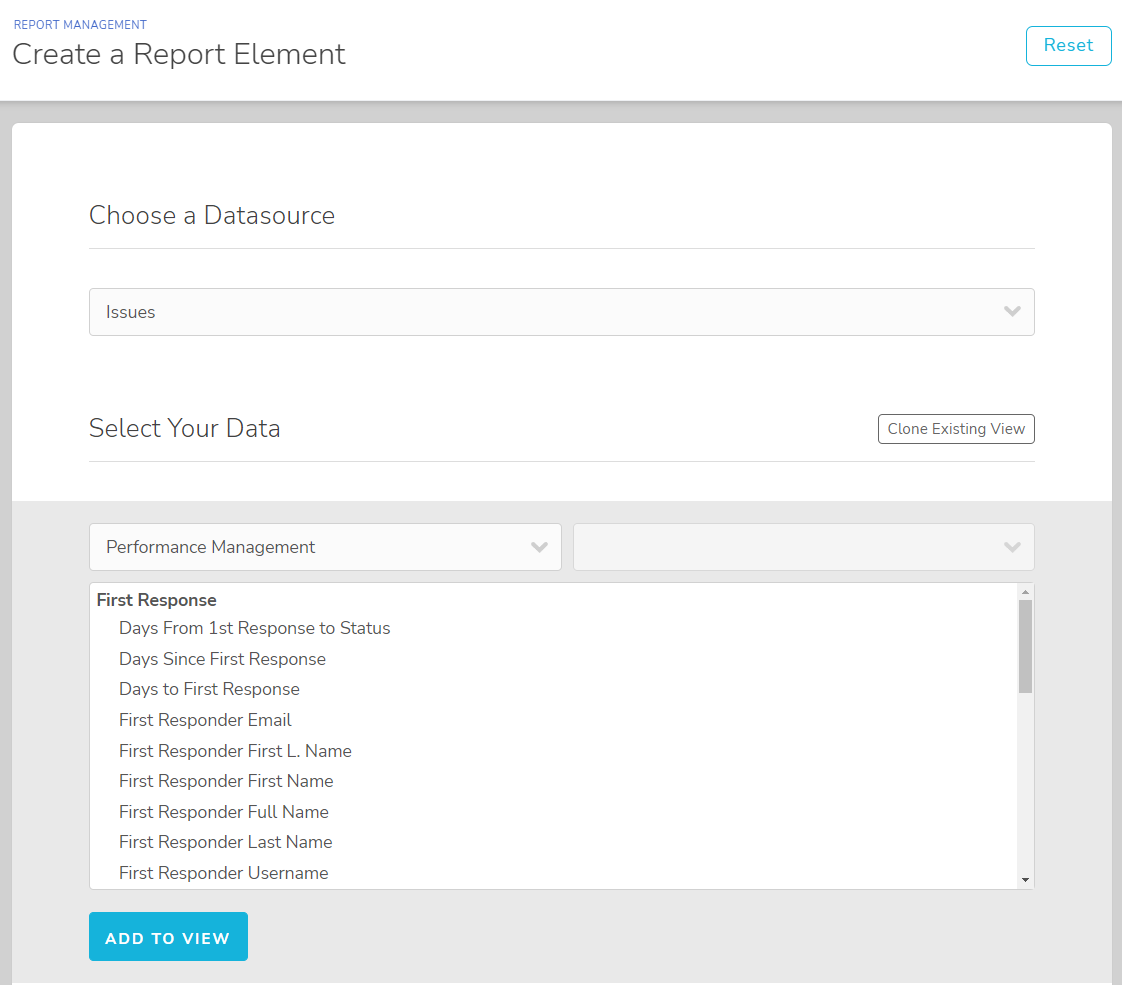Select Days From 1st Response to Status

point(255,628)
